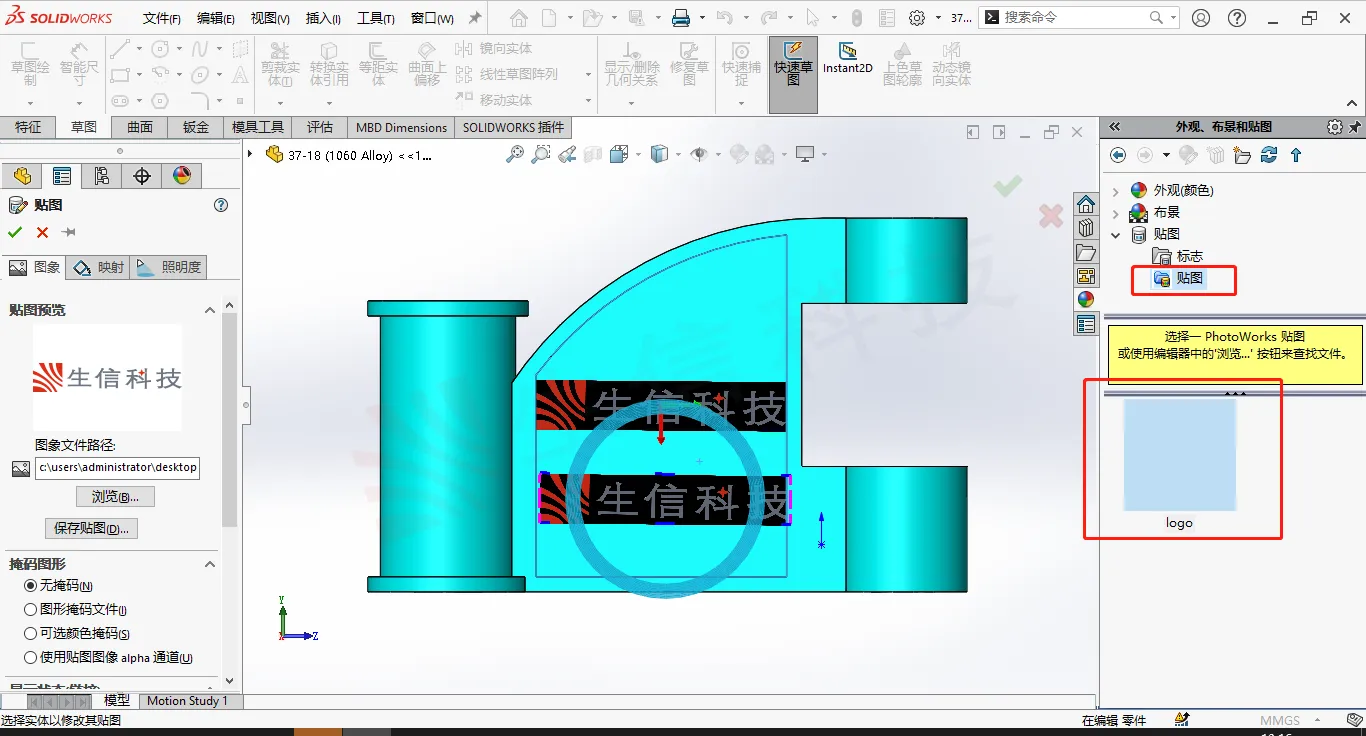Expand the 外观(颜色) tree node

click(1116, 190)
